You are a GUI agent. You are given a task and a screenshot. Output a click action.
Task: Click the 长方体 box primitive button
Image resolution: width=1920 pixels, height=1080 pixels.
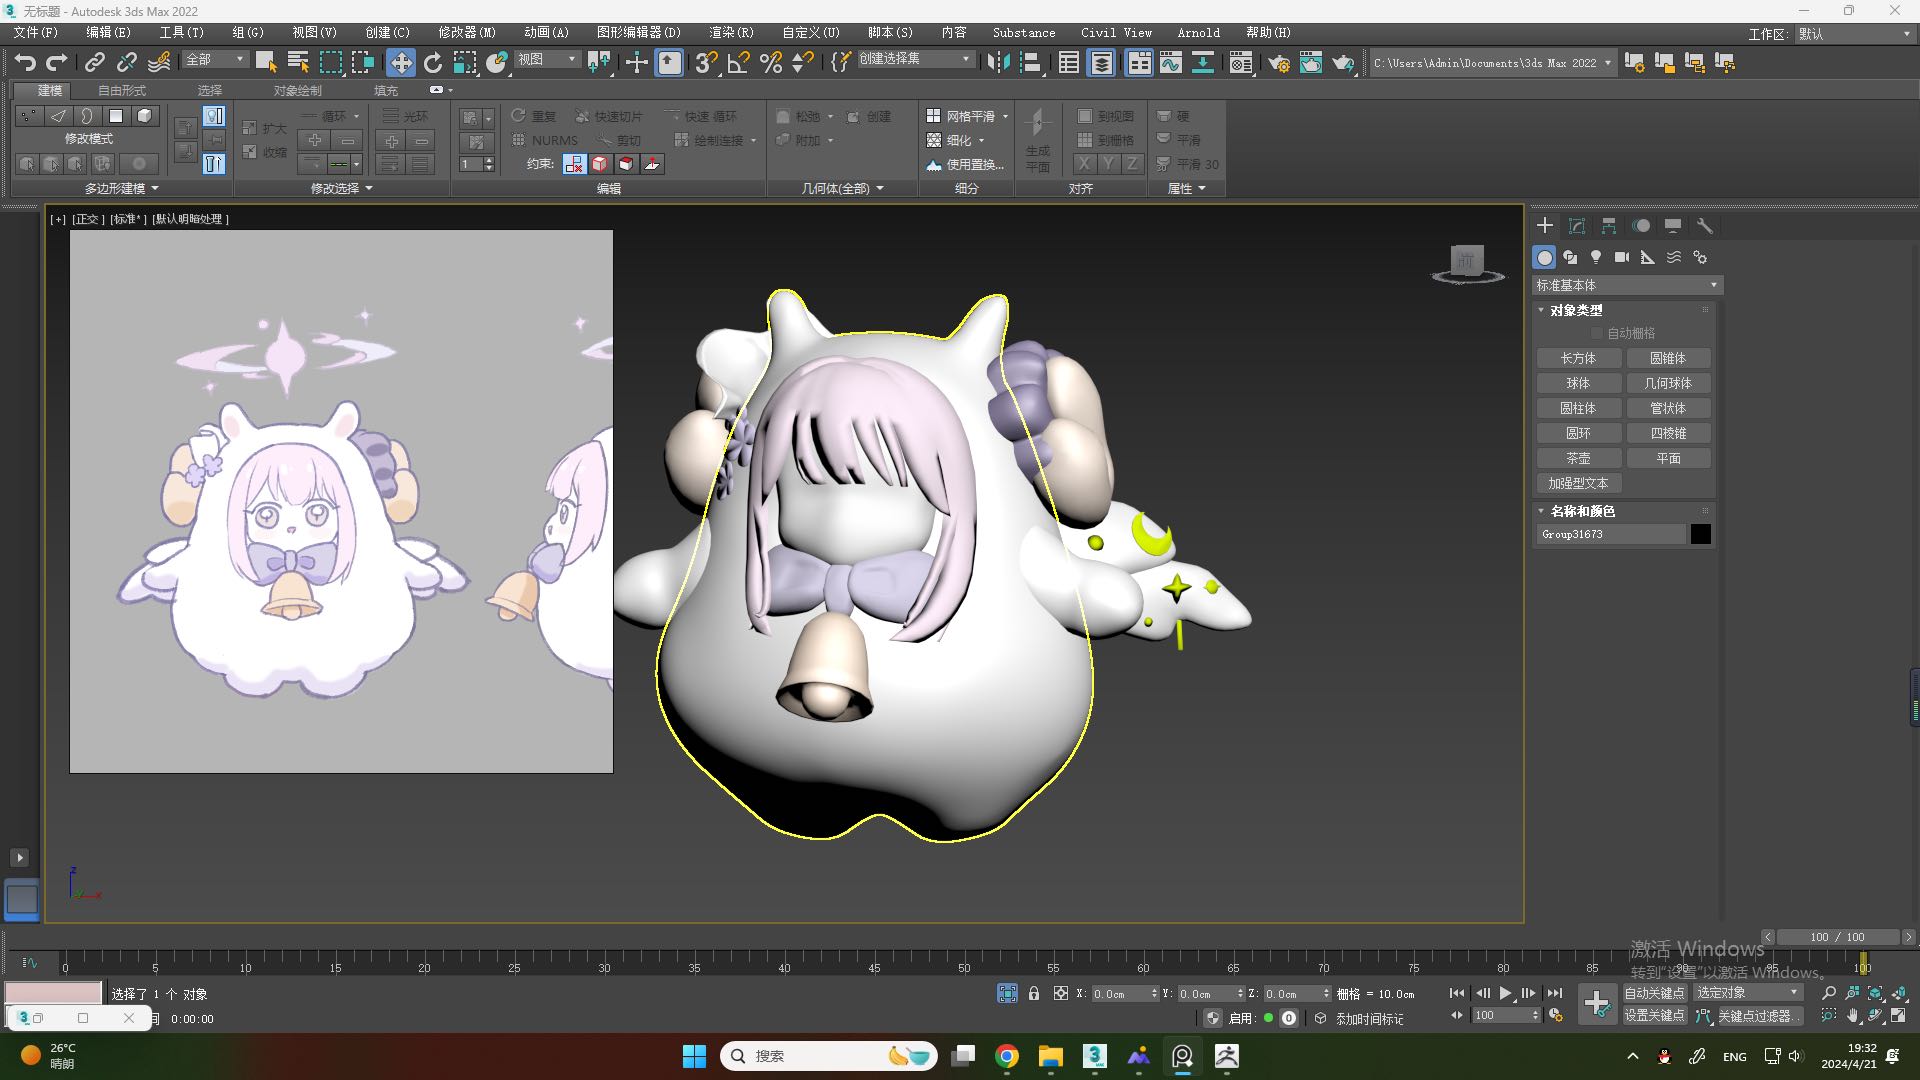click(1578, 359)
